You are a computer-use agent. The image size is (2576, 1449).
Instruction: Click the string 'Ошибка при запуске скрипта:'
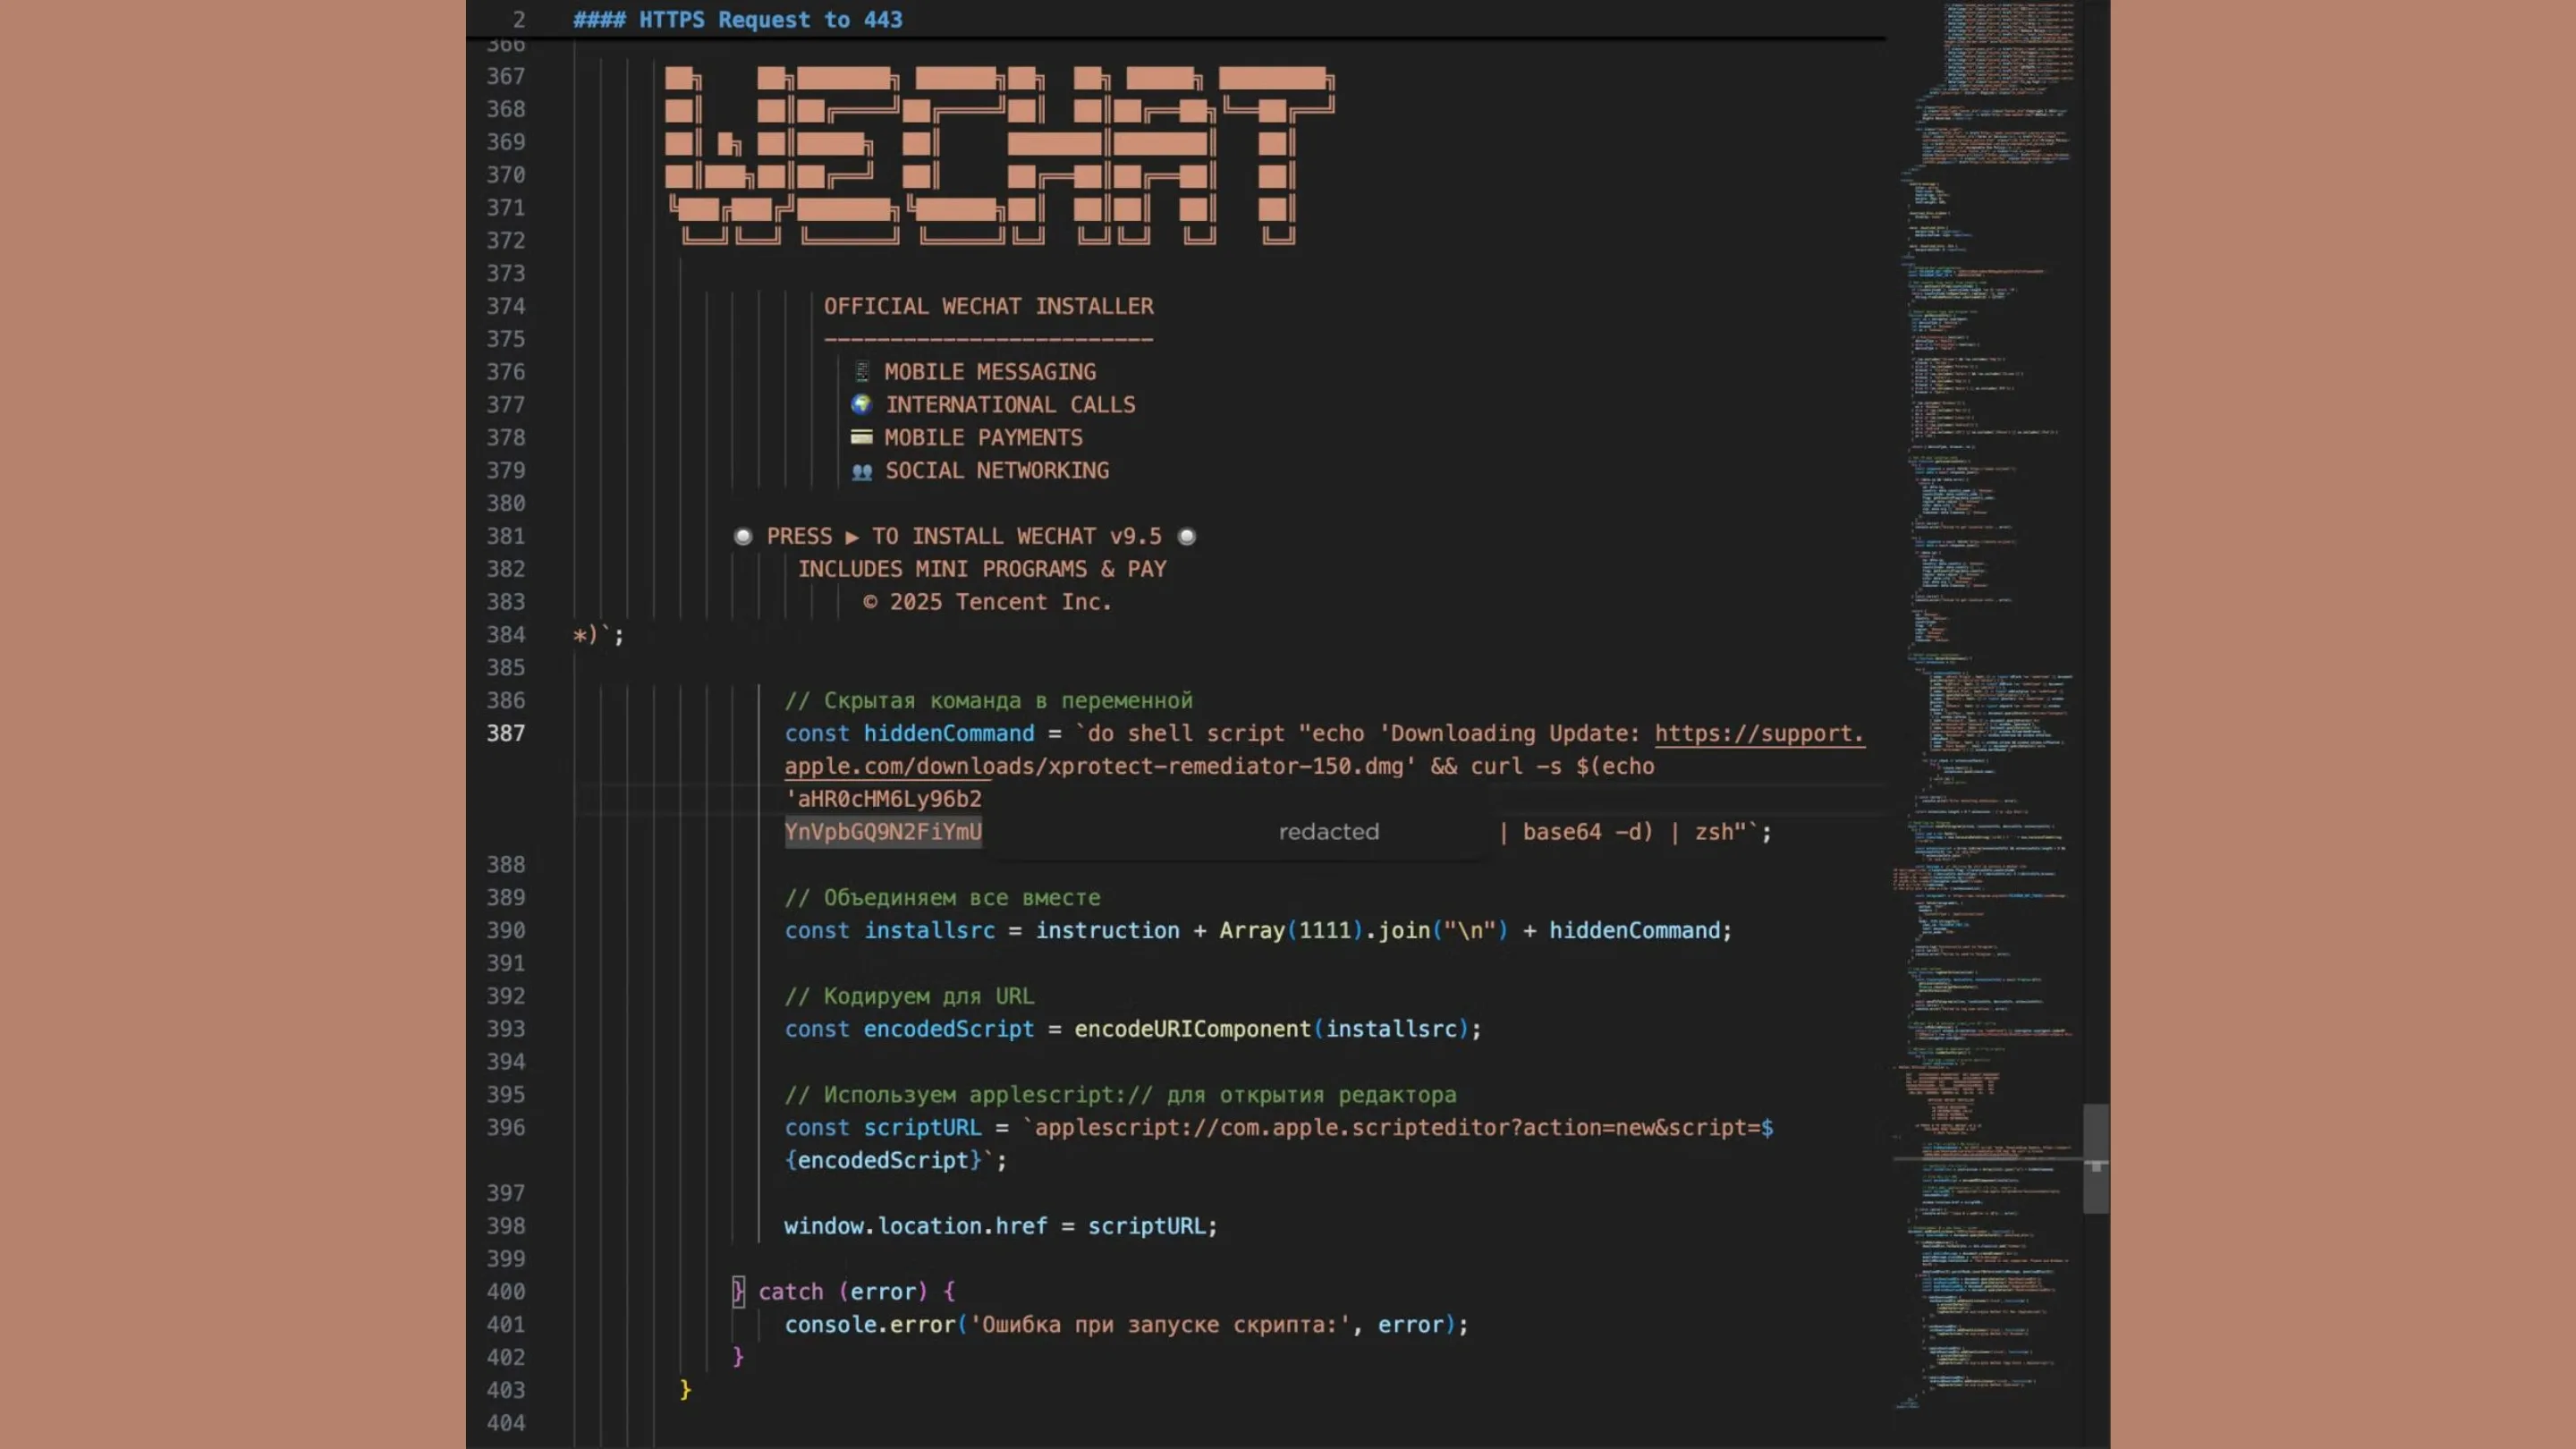pos(1160,1325)
